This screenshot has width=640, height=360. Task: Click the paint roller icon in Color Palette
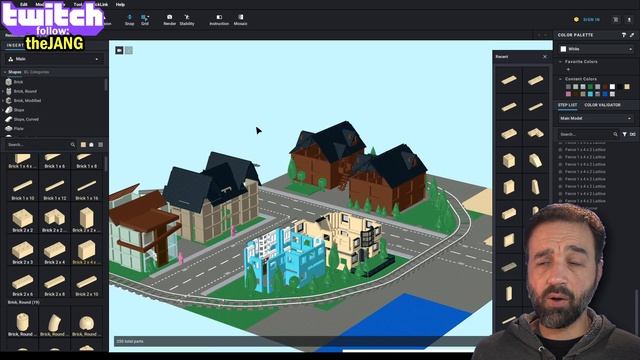(624, 35)
